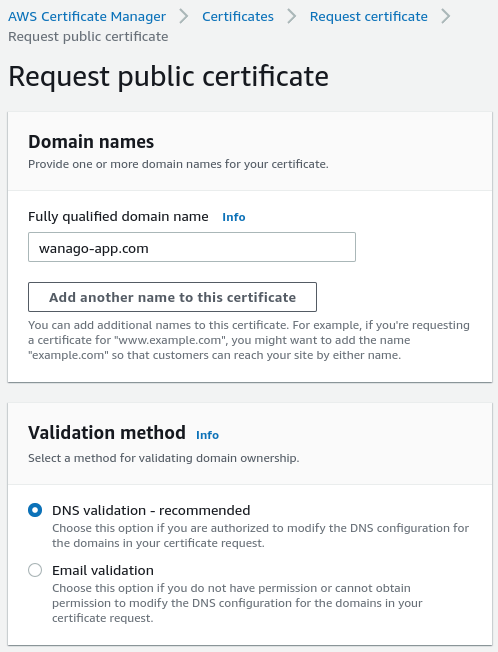
Task: Select the DNS validation radio button
Action: [x=35, y=510]
